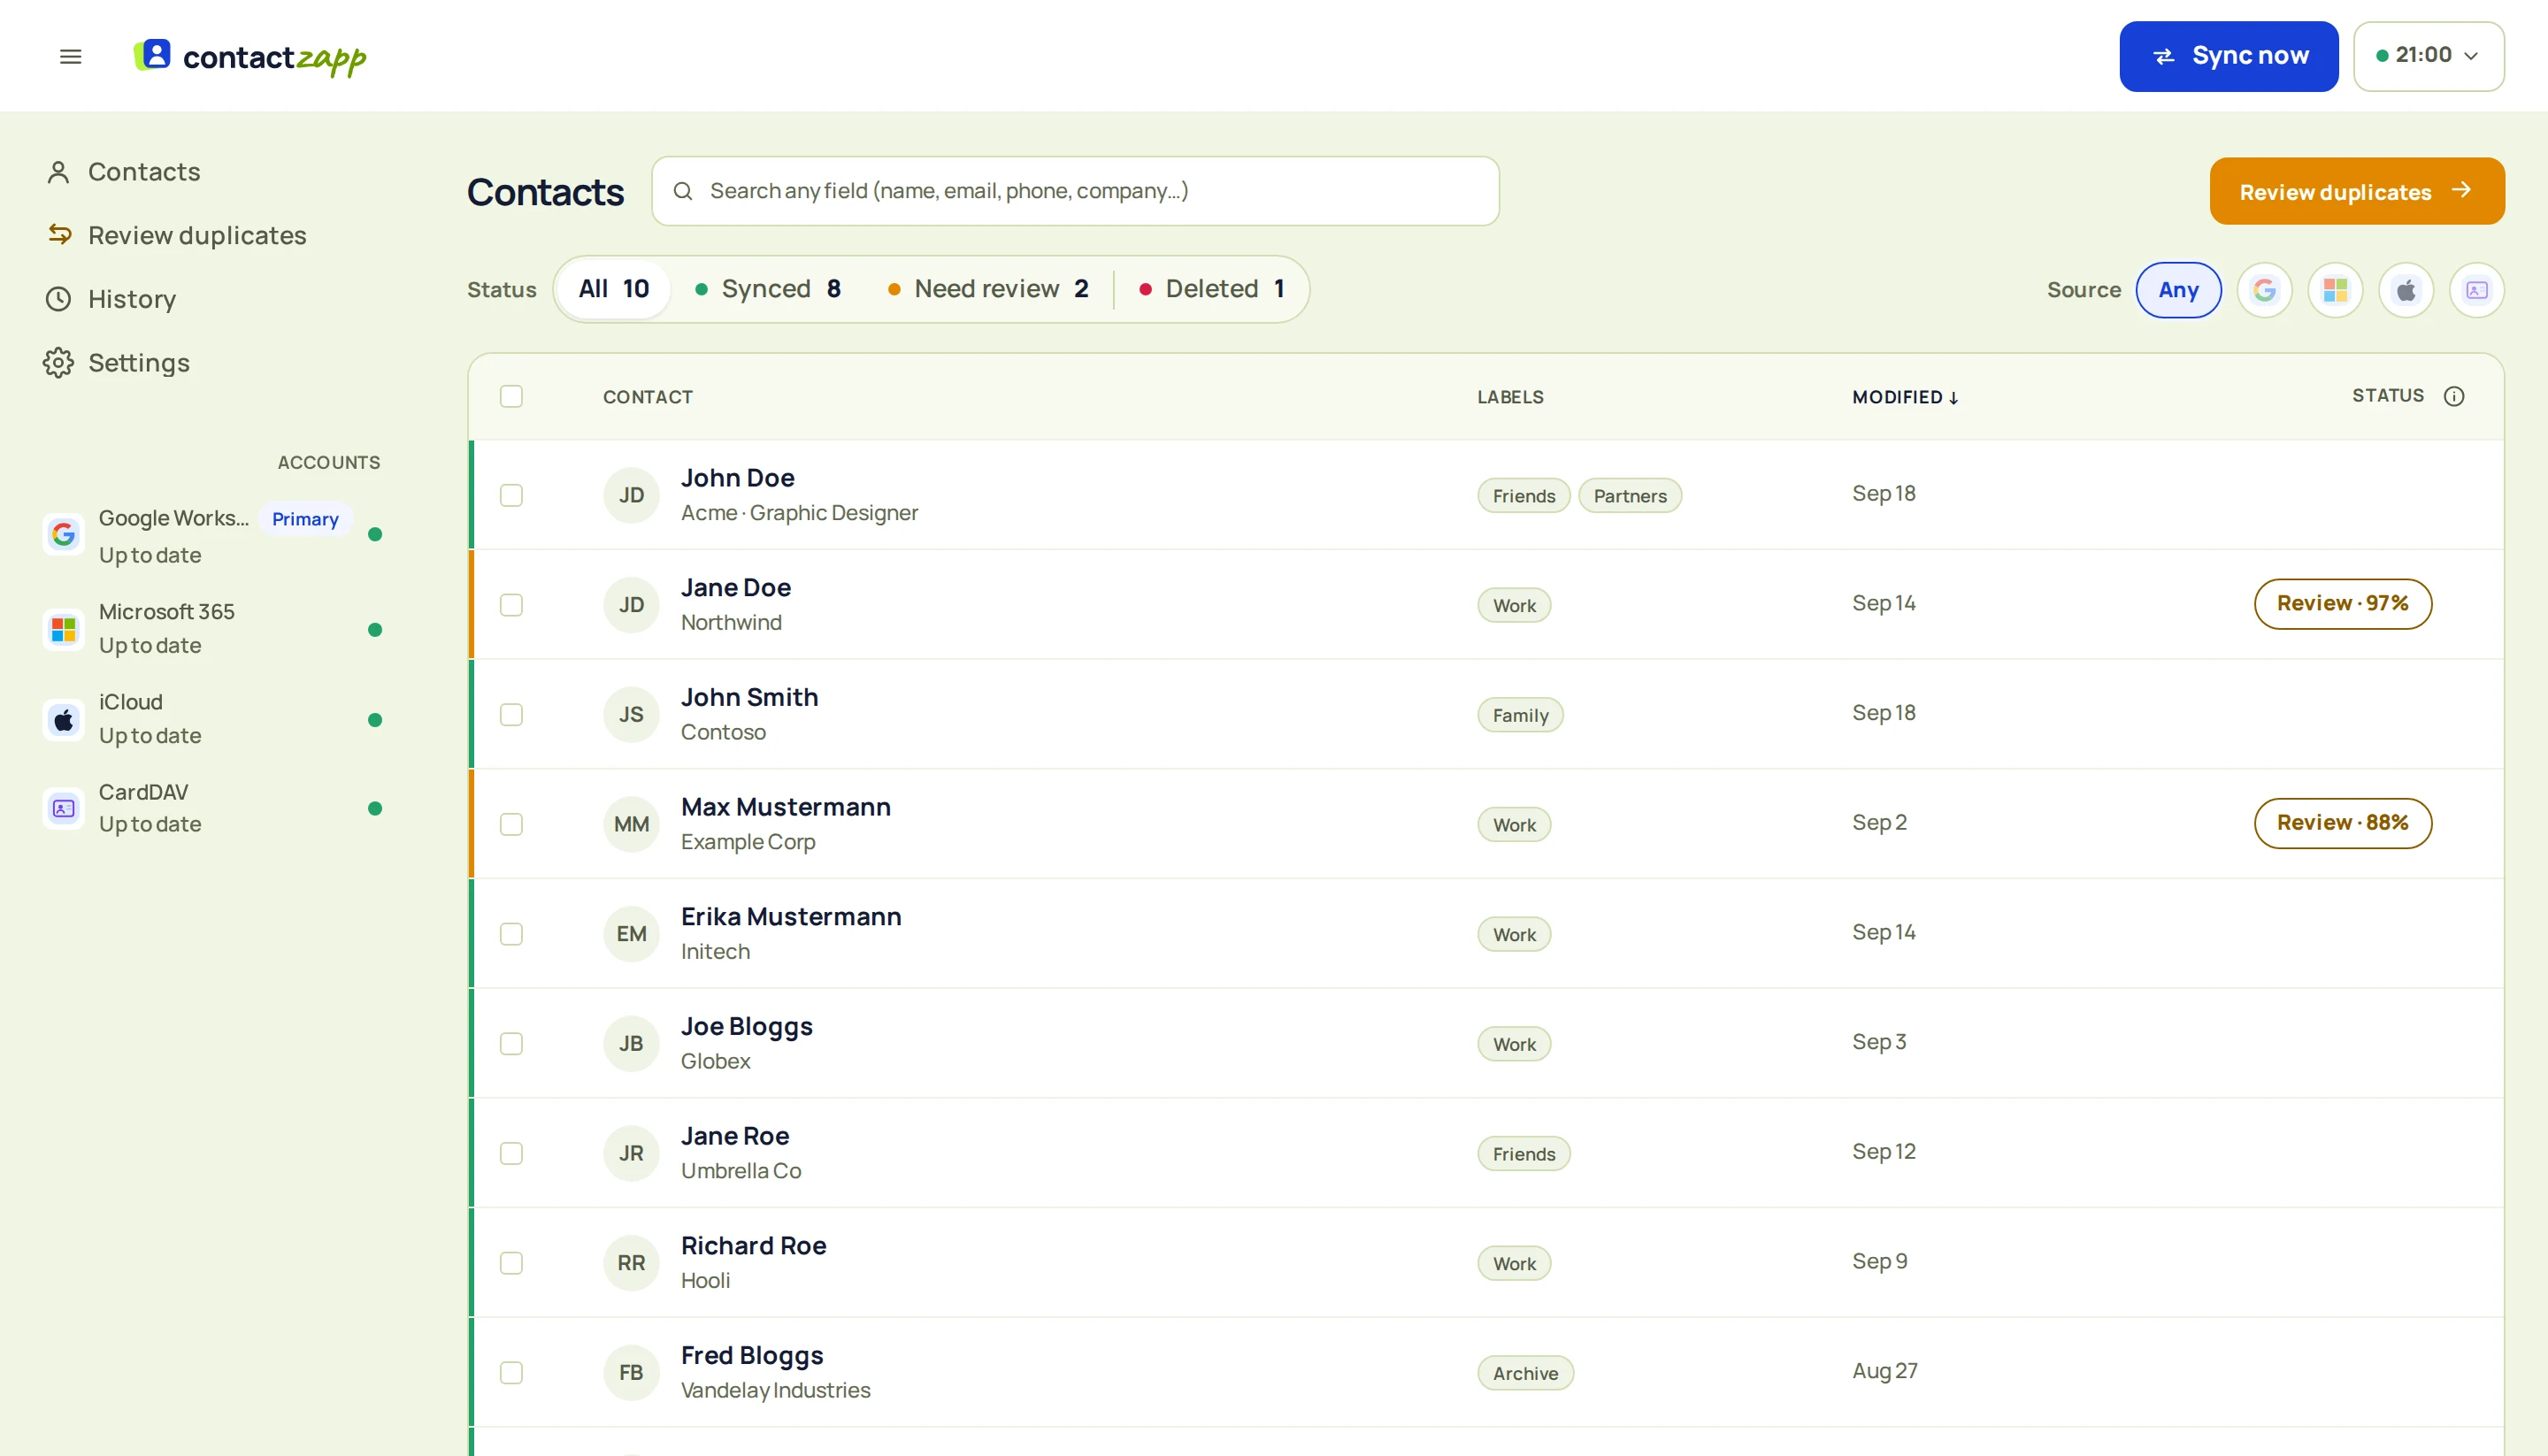Select Erika Mustermann's row checkbox
Image resolution: width=2548 pixels, height=1456 pixels.
point(511,934)
